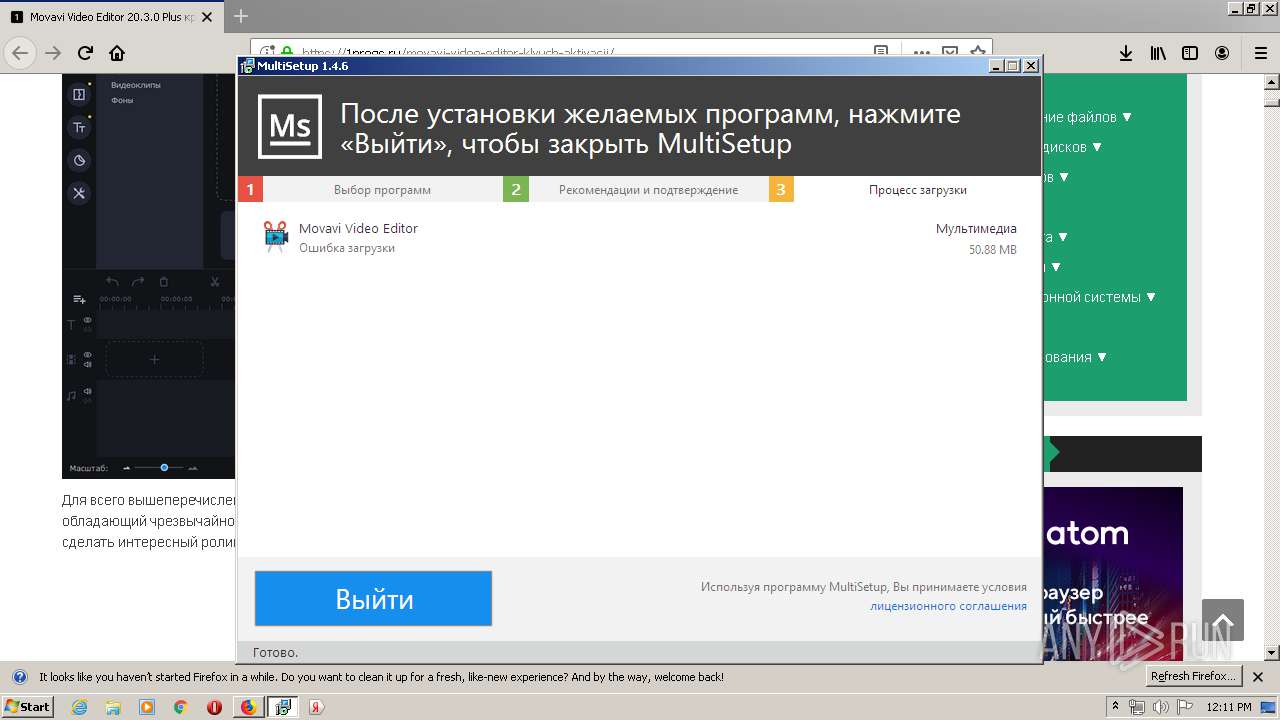Image resolution: width=1280 pixels, height=720 pixels.
Task: Click the page scrollbar up arrow
Action: tap(1271, 82)
